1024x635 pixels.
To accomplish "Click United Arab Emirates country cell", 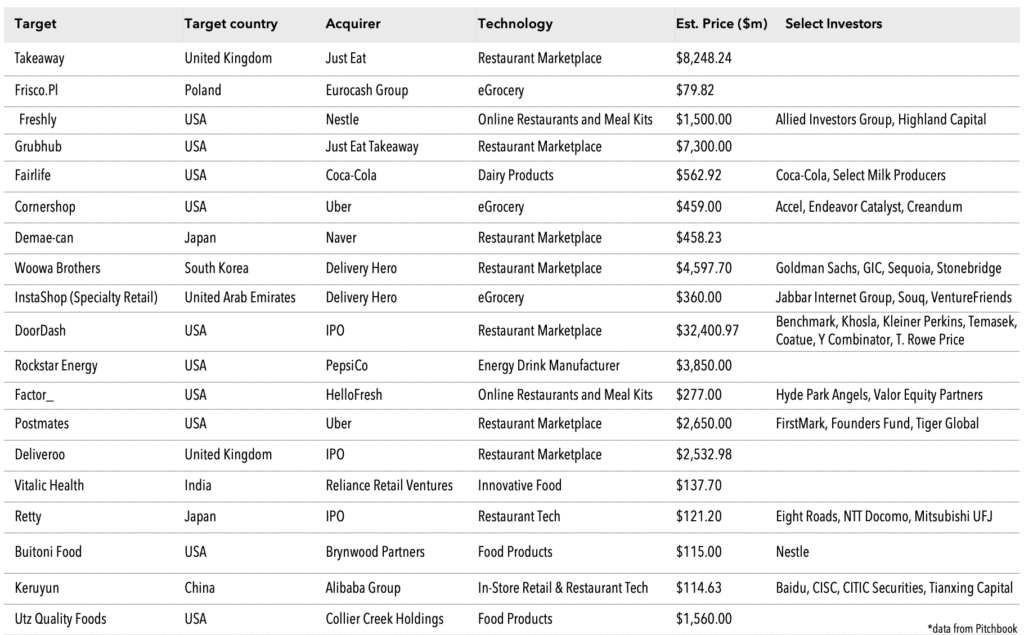I will [240, 297].
